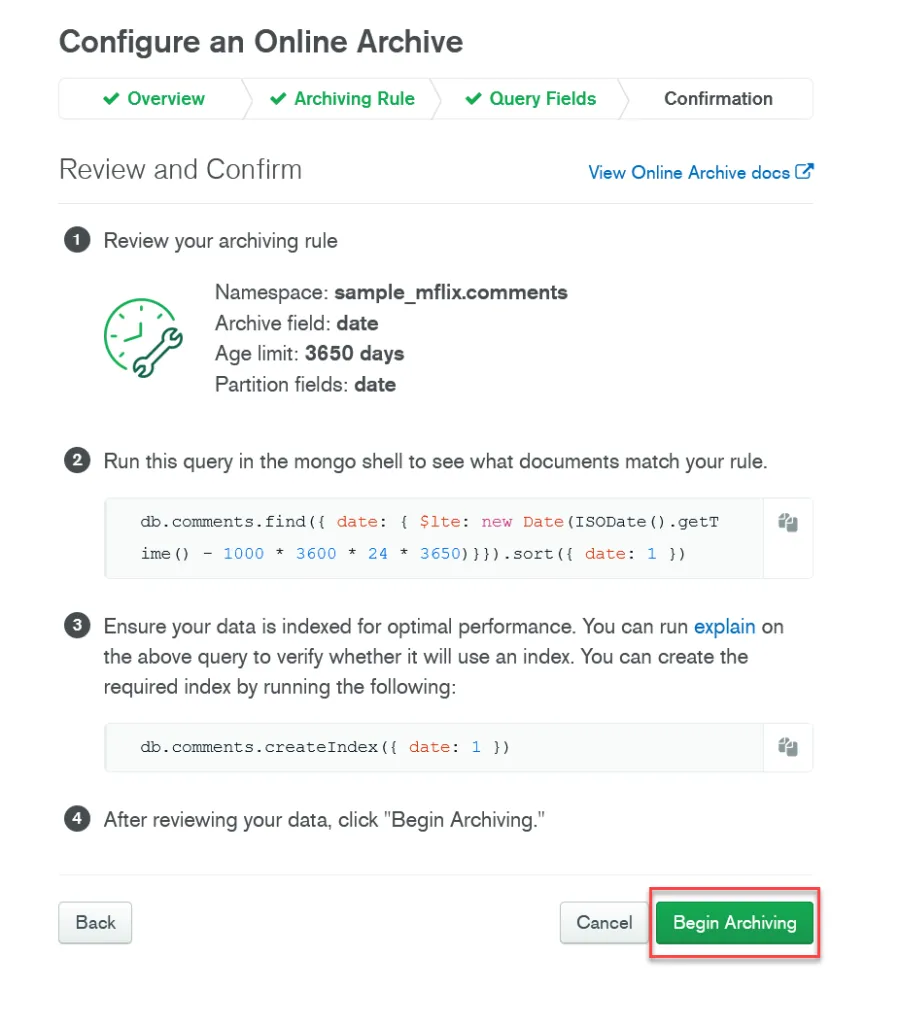Click the db.comments.createIndex command text
Image resolution: width=900 pixels, height=1024 pixels.
tap(325, 747)
